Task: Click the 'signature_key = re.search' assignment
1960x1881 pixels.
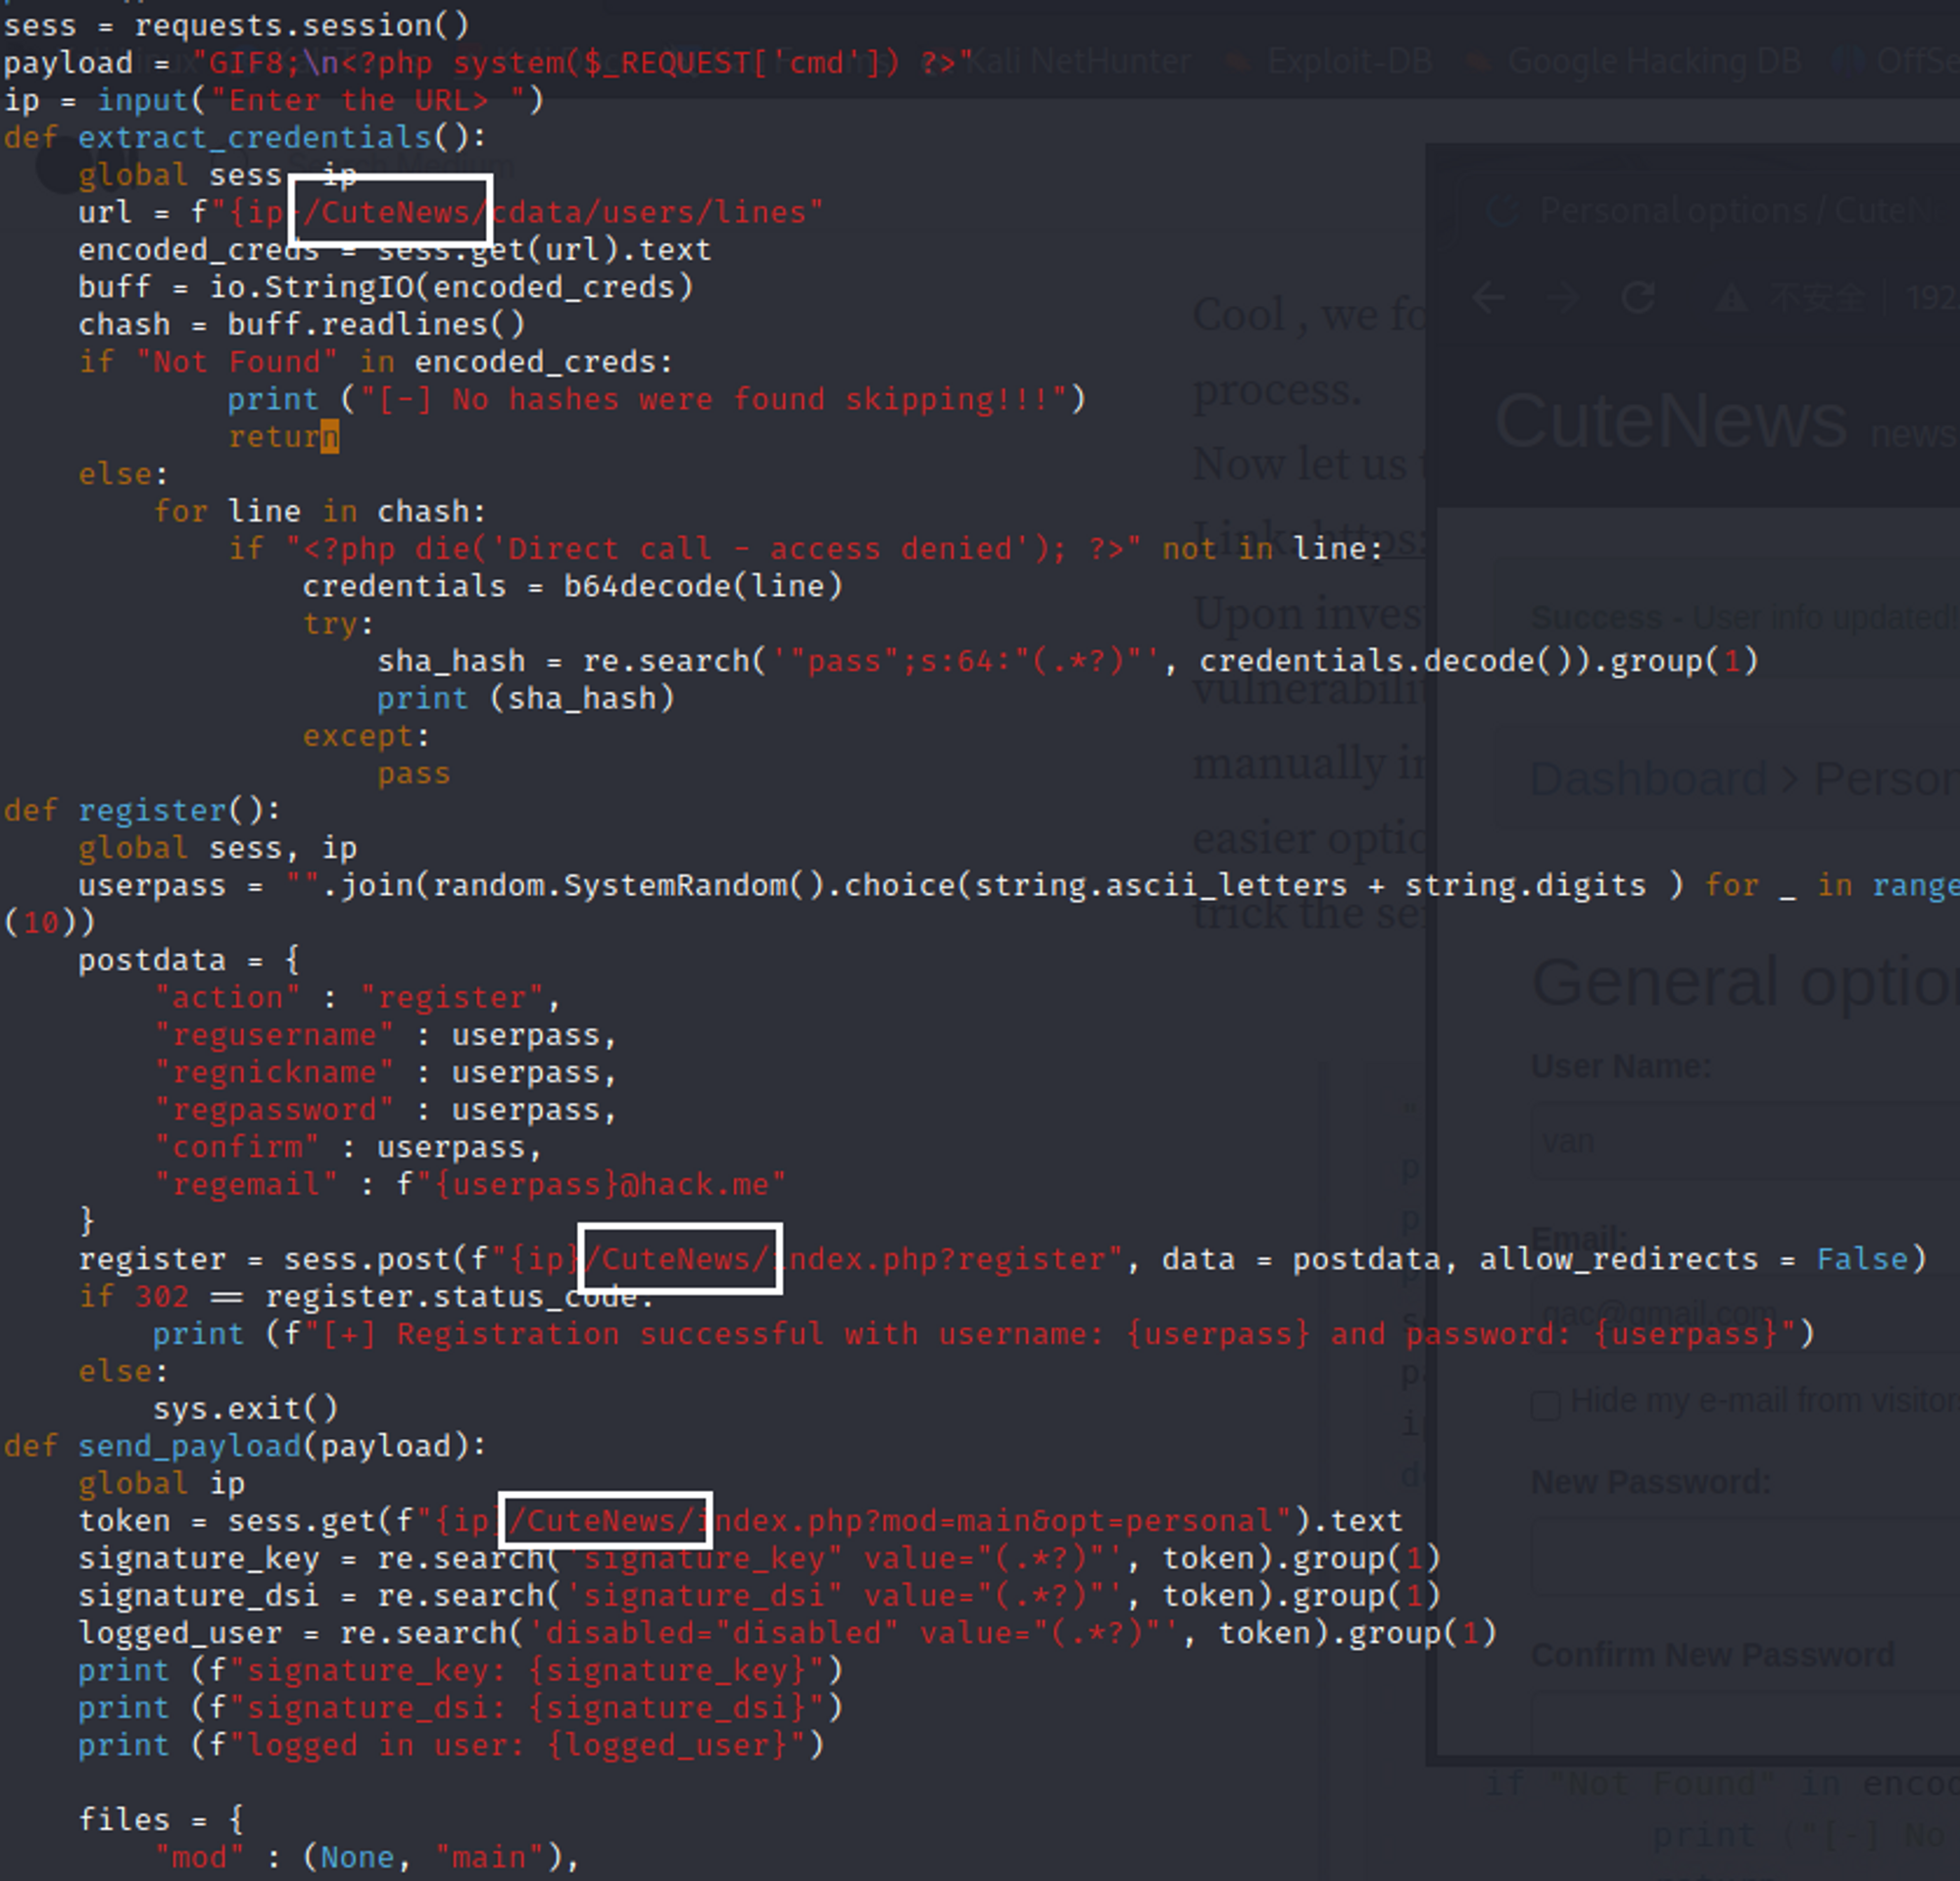Action: 760,1559
